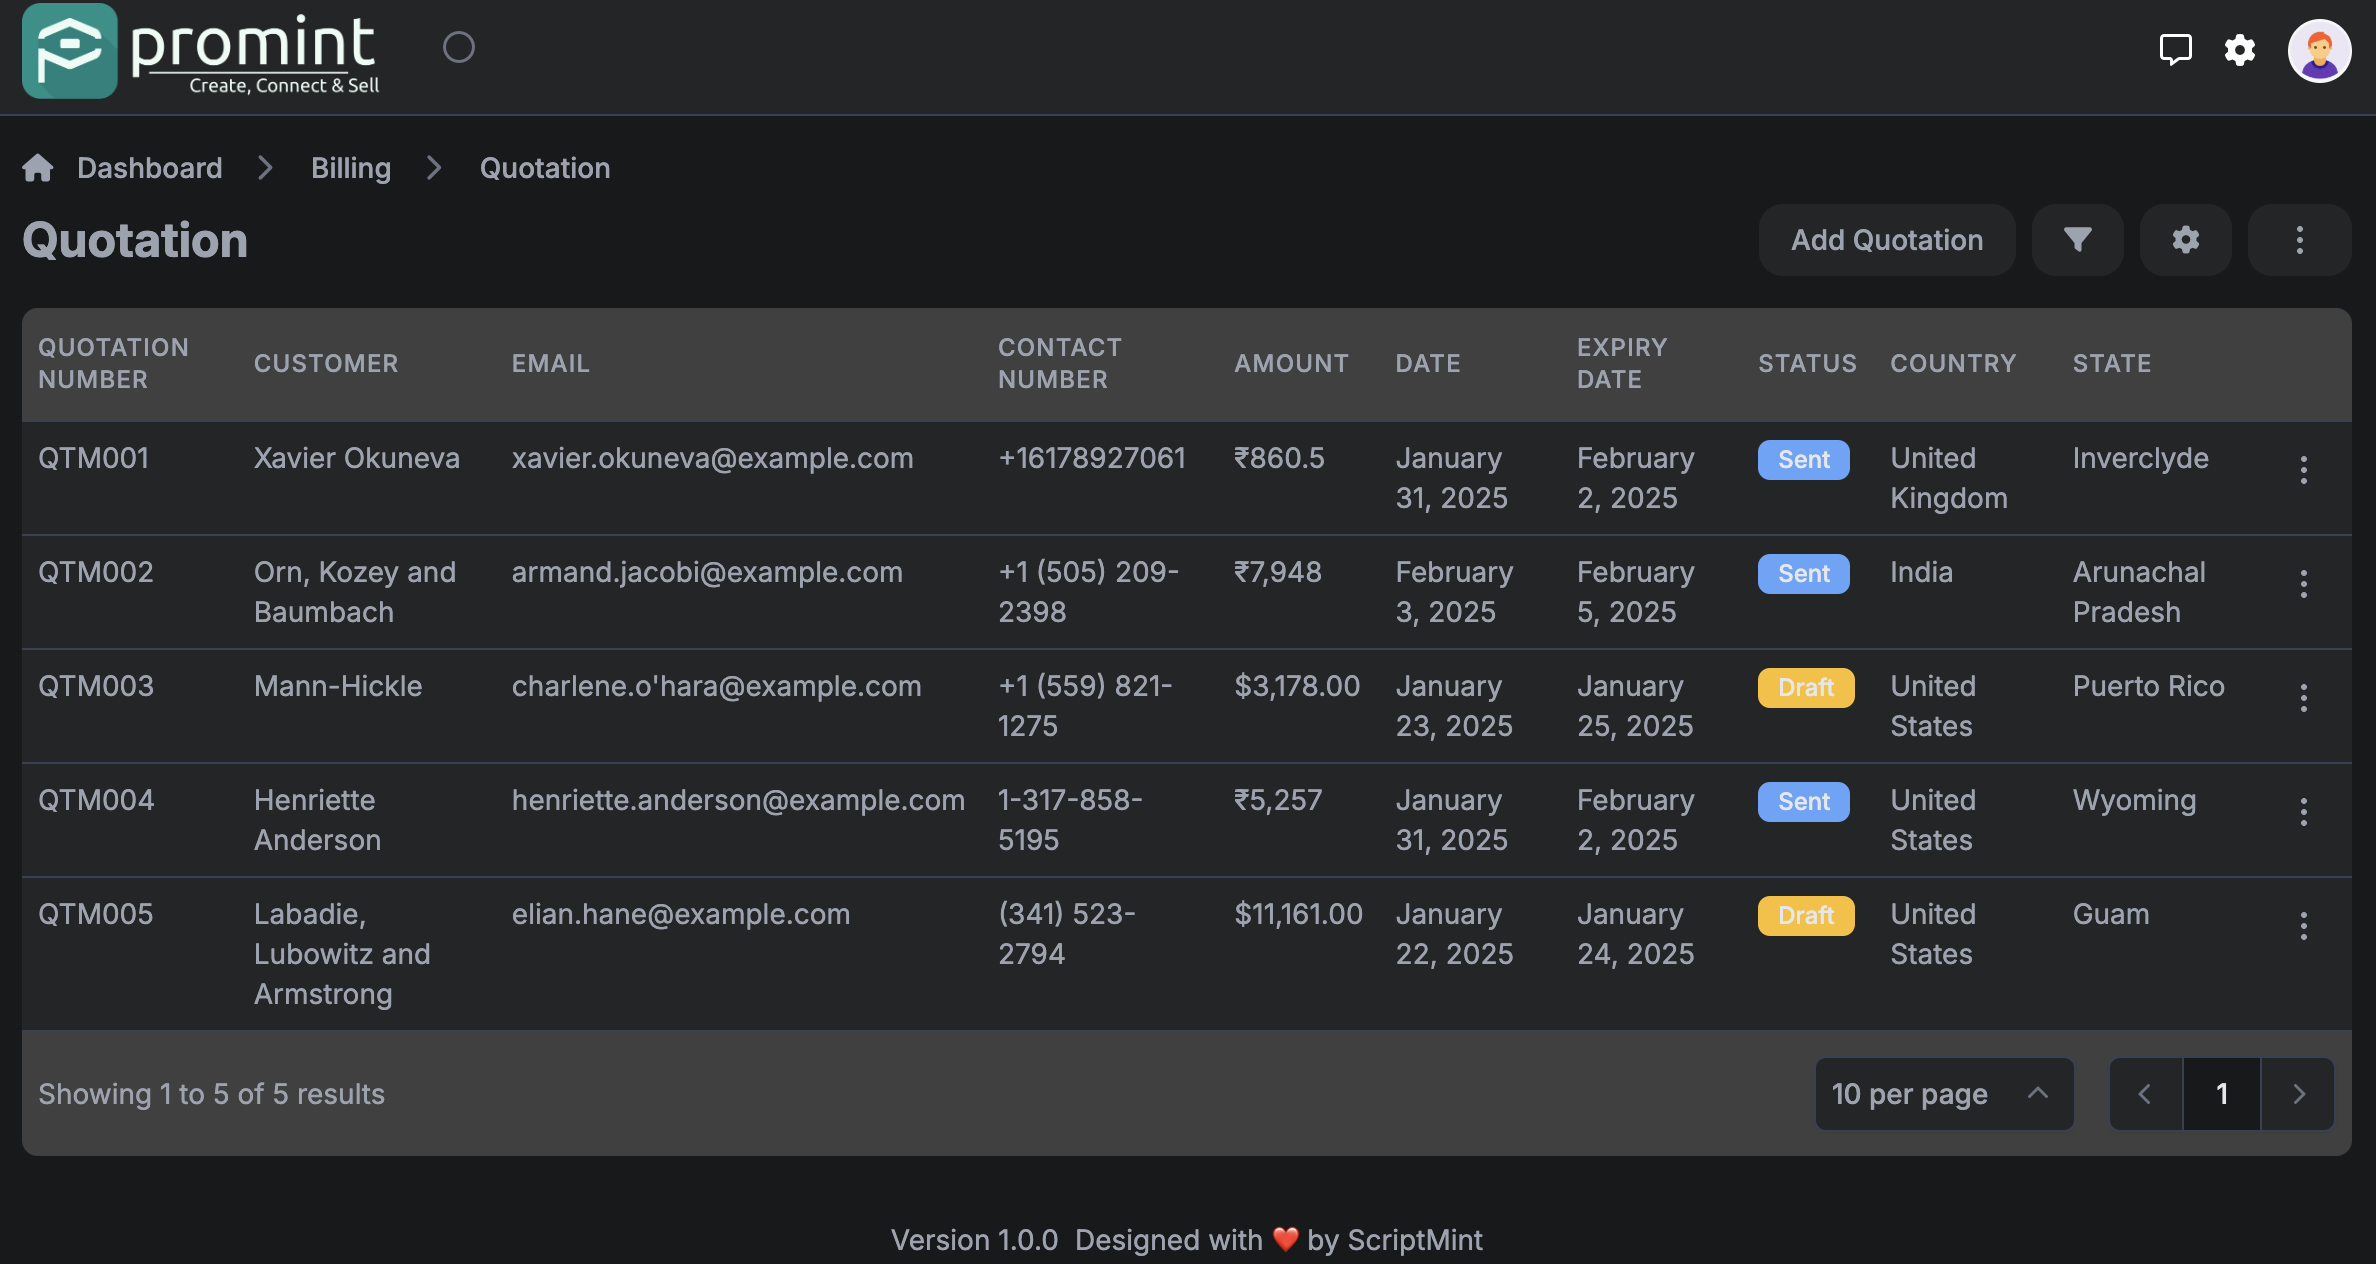Image resolution: width=2376 pixels, height=1264 pixels.
Task: Expand the 10 per page dropdown
Action: (1944, 1094)
